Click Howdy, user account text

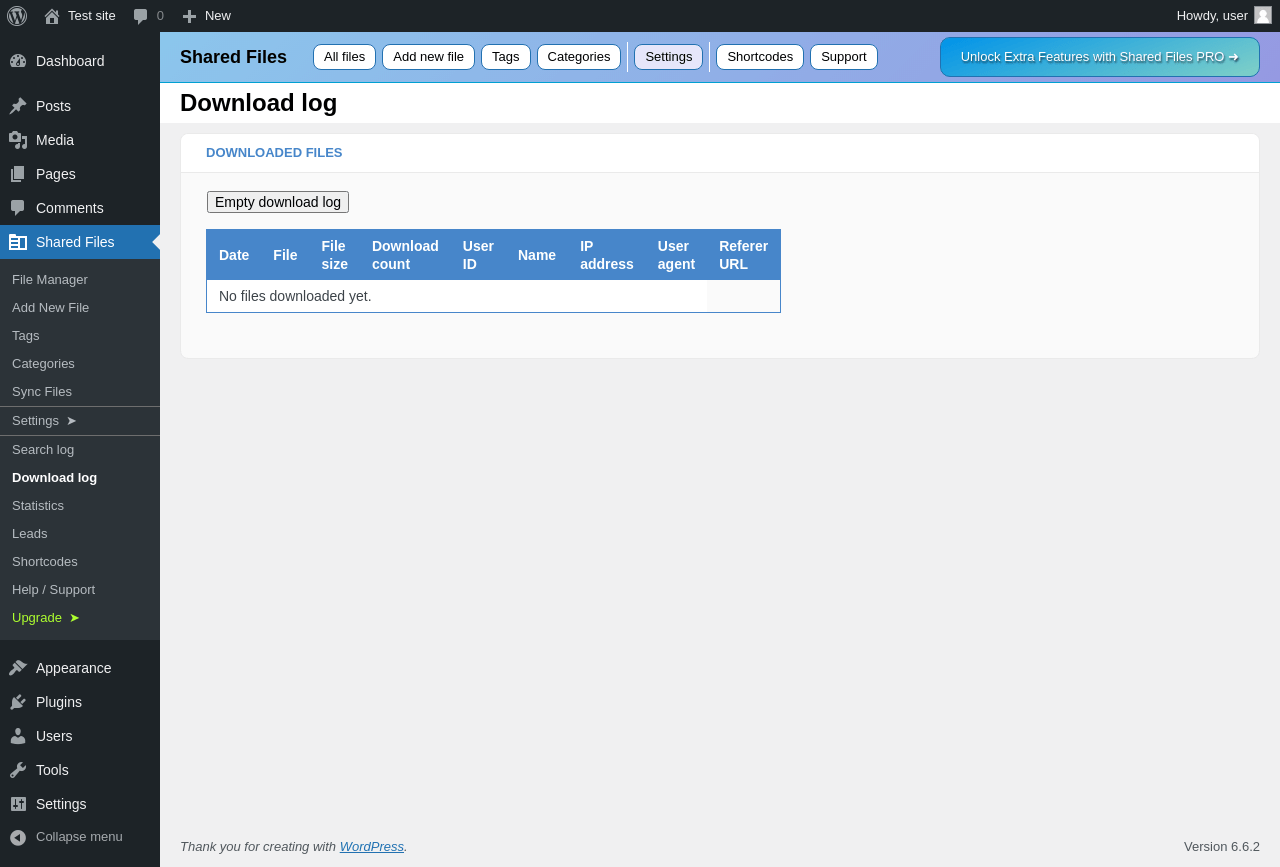coord(1212,16)
